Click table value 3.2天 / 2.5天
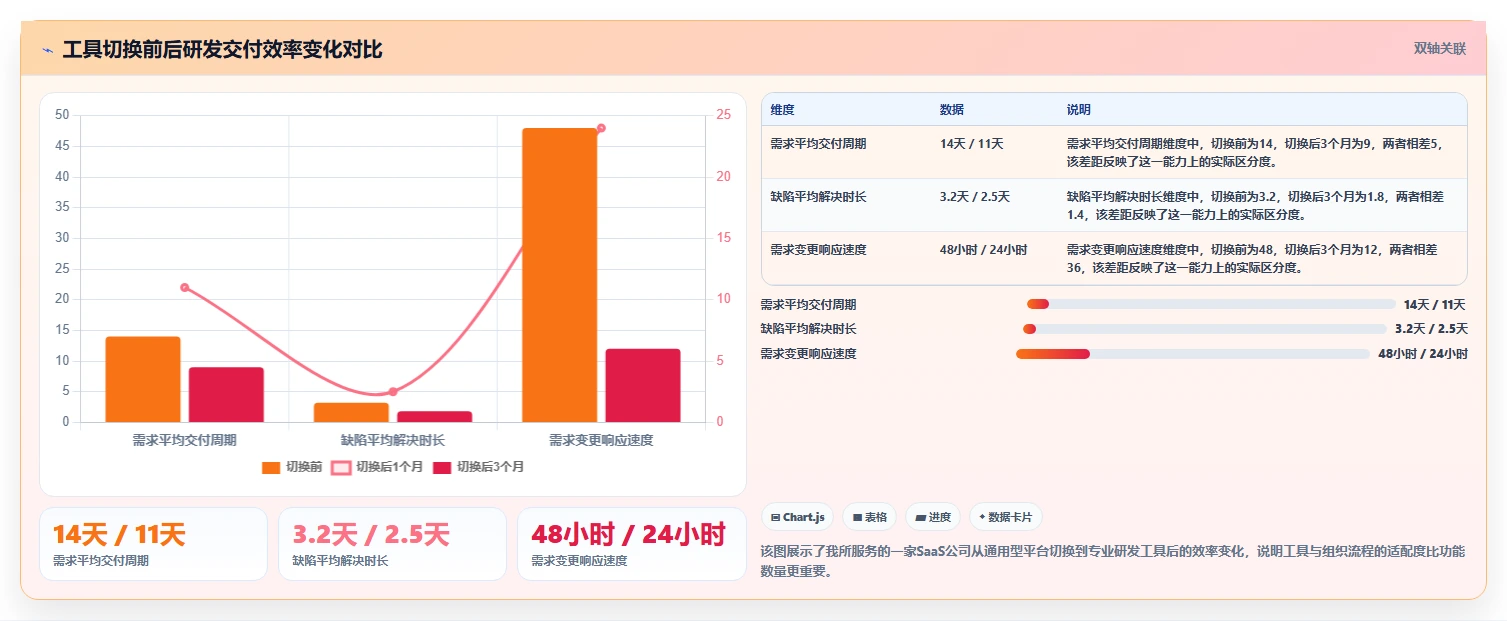Image resolution: width=1507 pixels, height=621 pixels. (x=975, y=197)
